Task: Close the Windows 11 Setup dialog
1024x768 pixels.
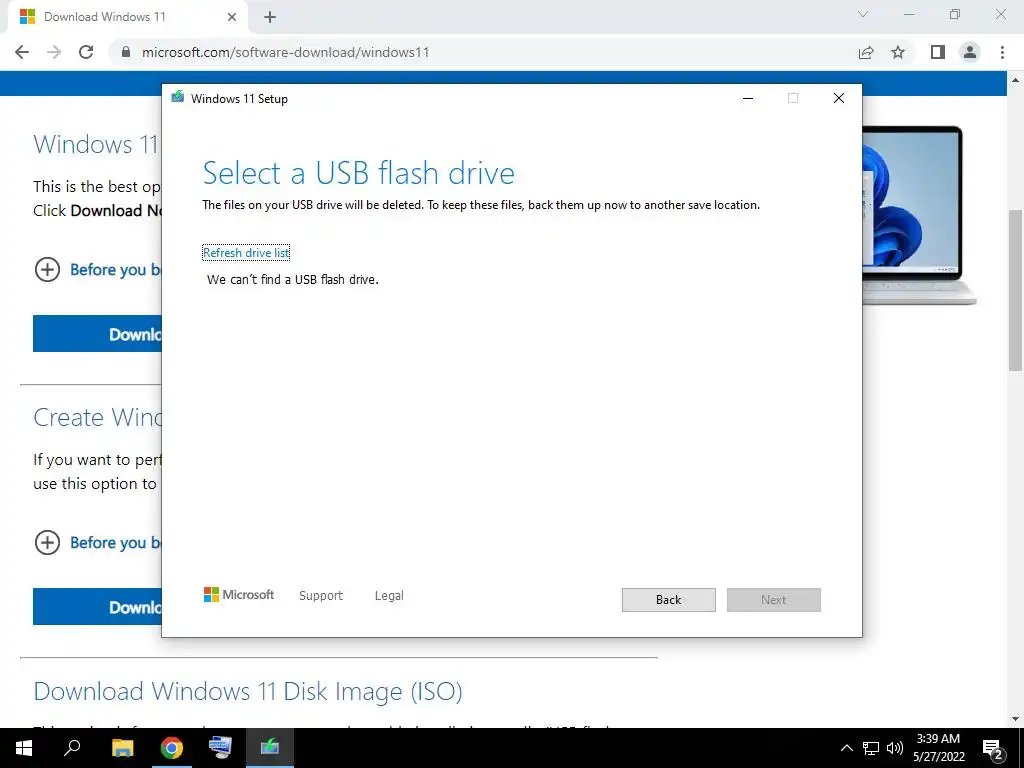Action: coord(839,99)
